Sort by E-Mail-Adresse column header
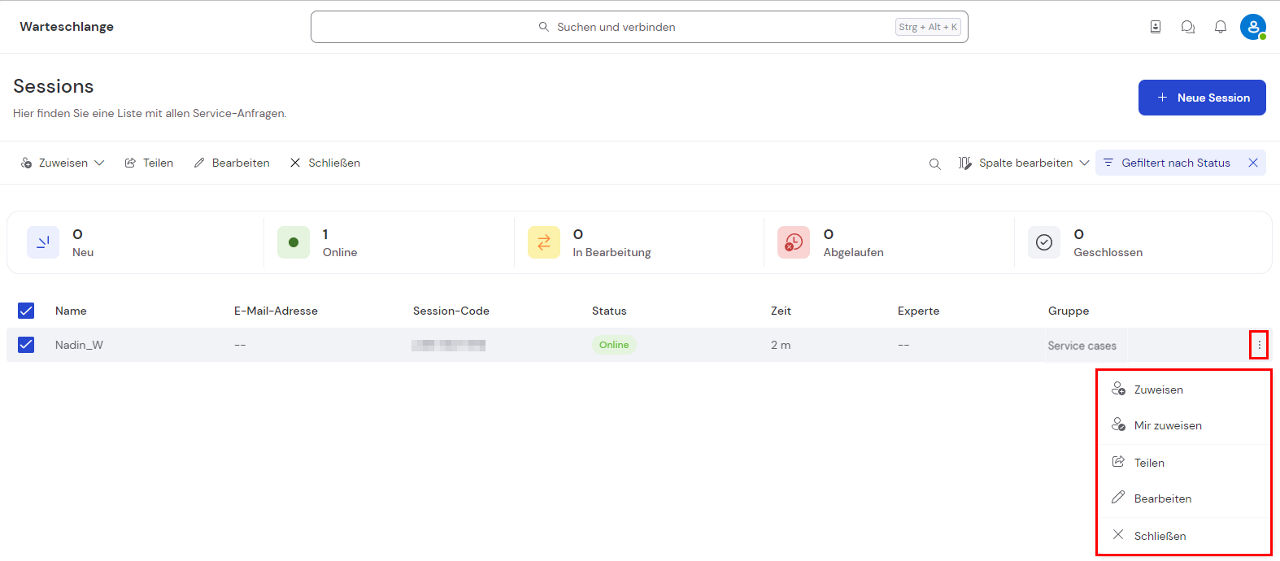 [276, 311]
